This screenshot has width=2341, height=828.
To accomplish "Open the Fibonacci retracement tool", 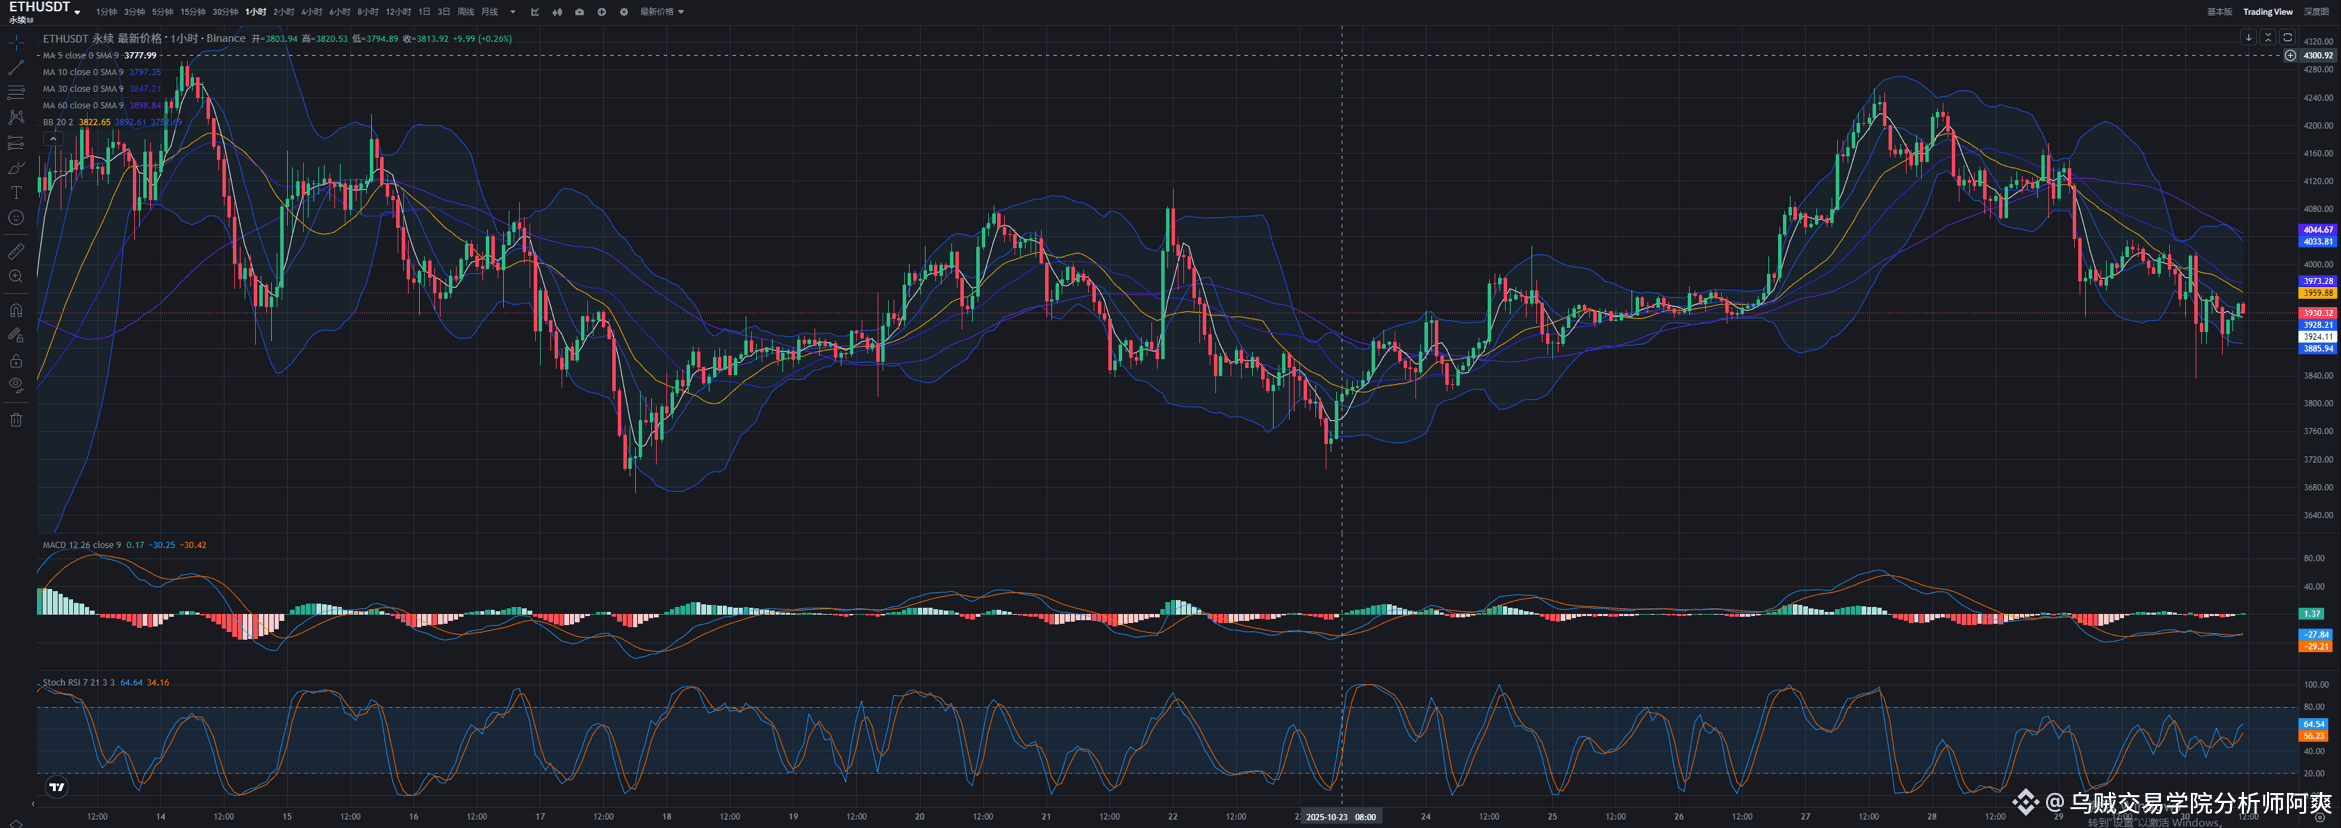I will [16, 92].
